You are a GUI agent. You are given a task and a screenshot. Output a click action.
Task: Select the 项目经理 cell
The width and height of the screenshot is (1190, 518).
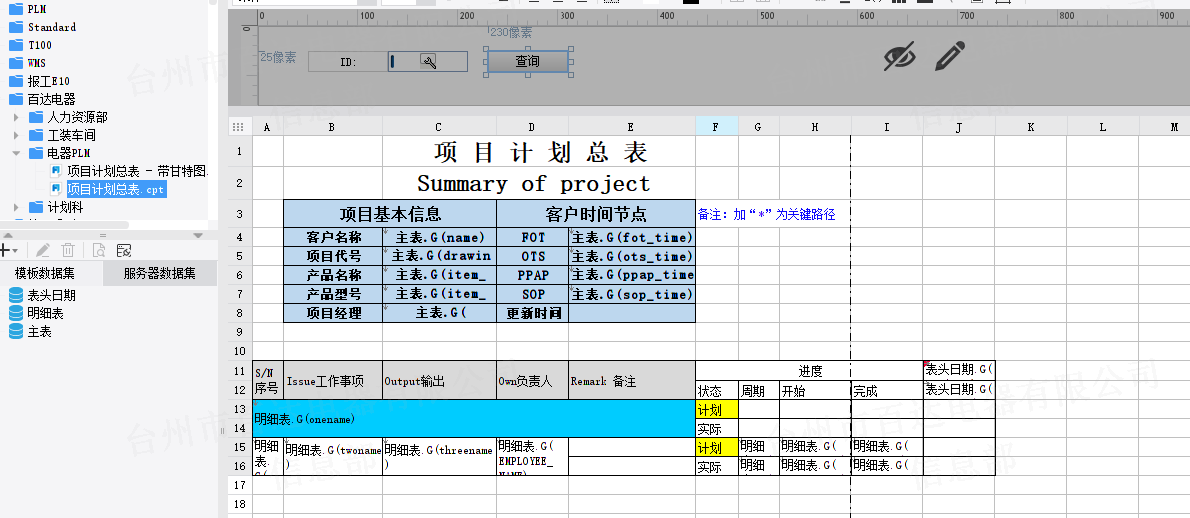tap(333, 313)
